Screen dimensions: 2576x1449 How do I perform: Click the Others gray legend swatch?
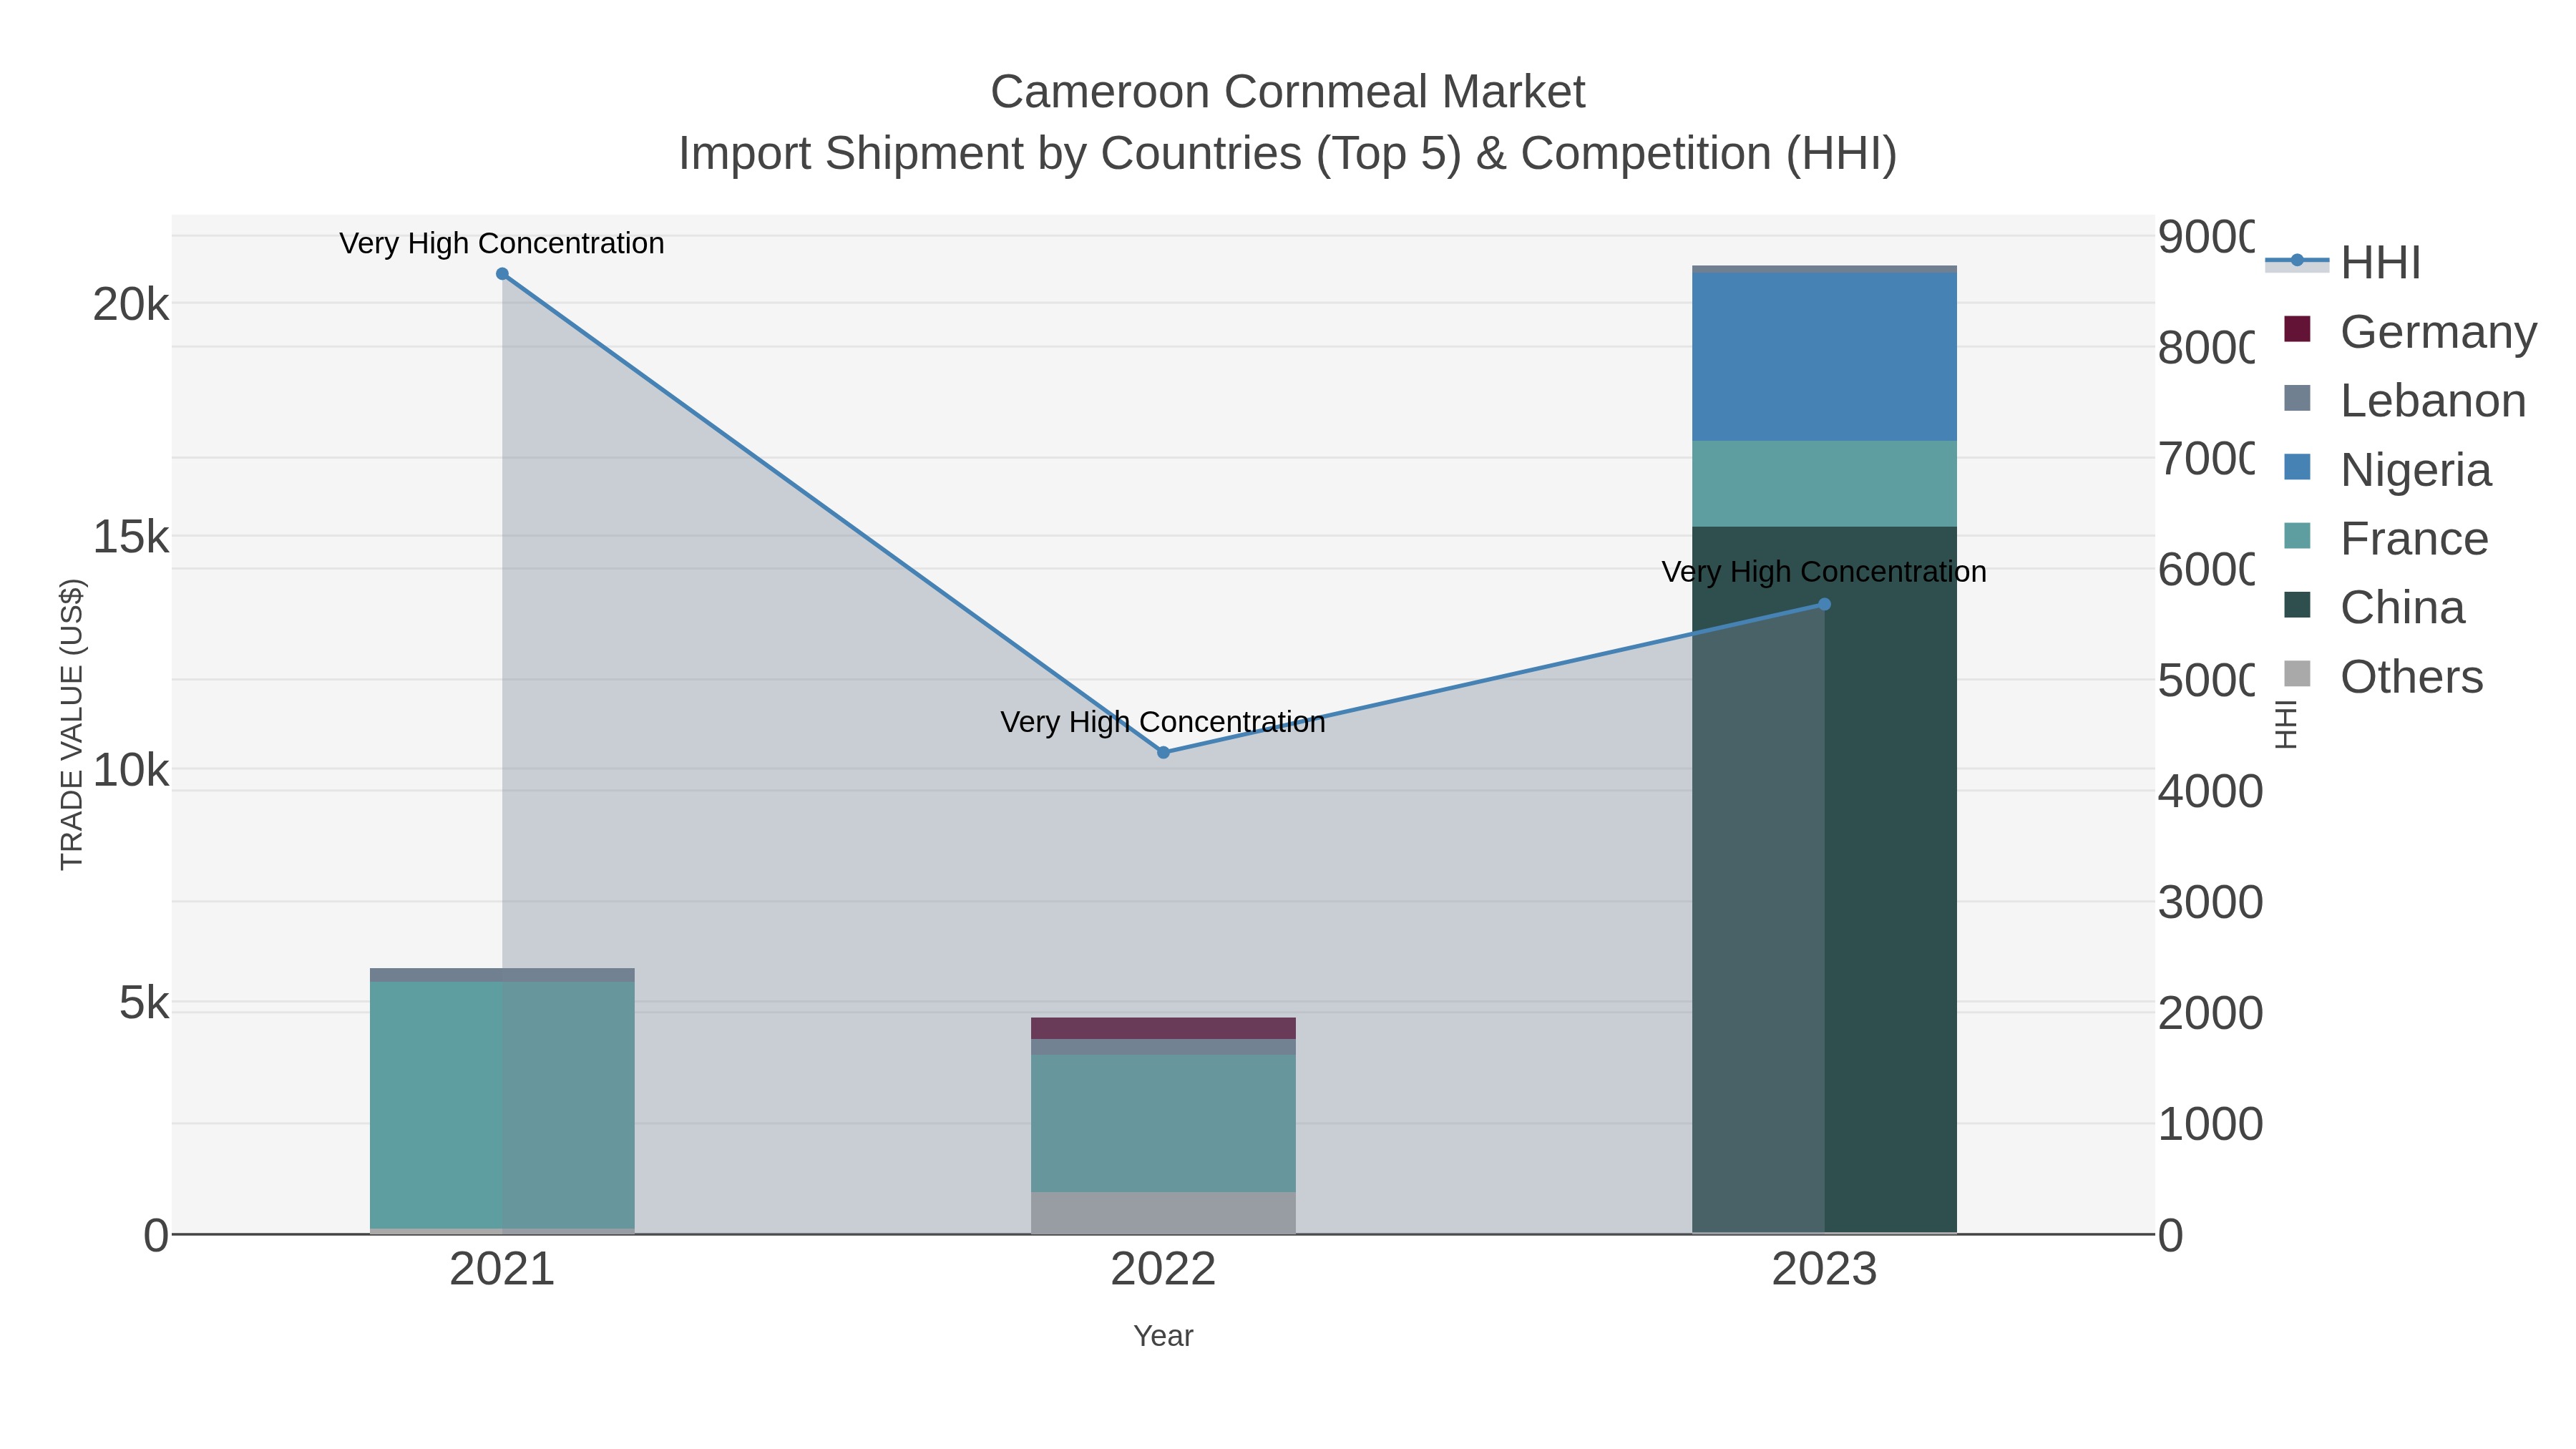pyautogui.click(x=2298, y=674)
